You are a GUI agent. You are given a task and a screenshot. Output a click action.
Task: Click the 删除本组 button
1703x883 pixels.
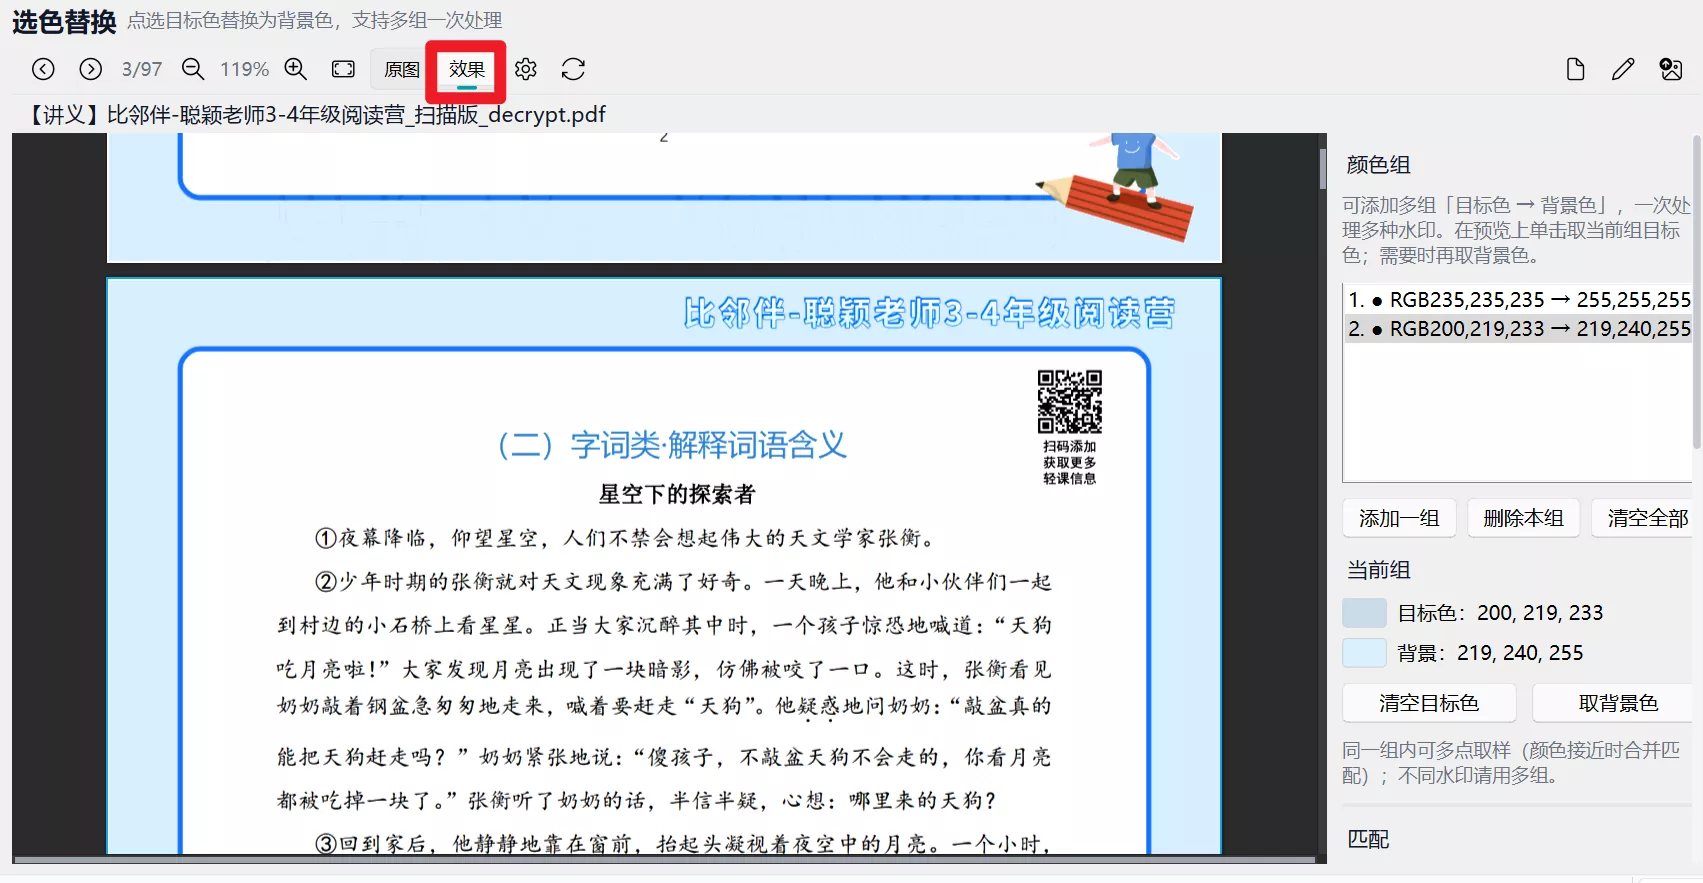1523,518
